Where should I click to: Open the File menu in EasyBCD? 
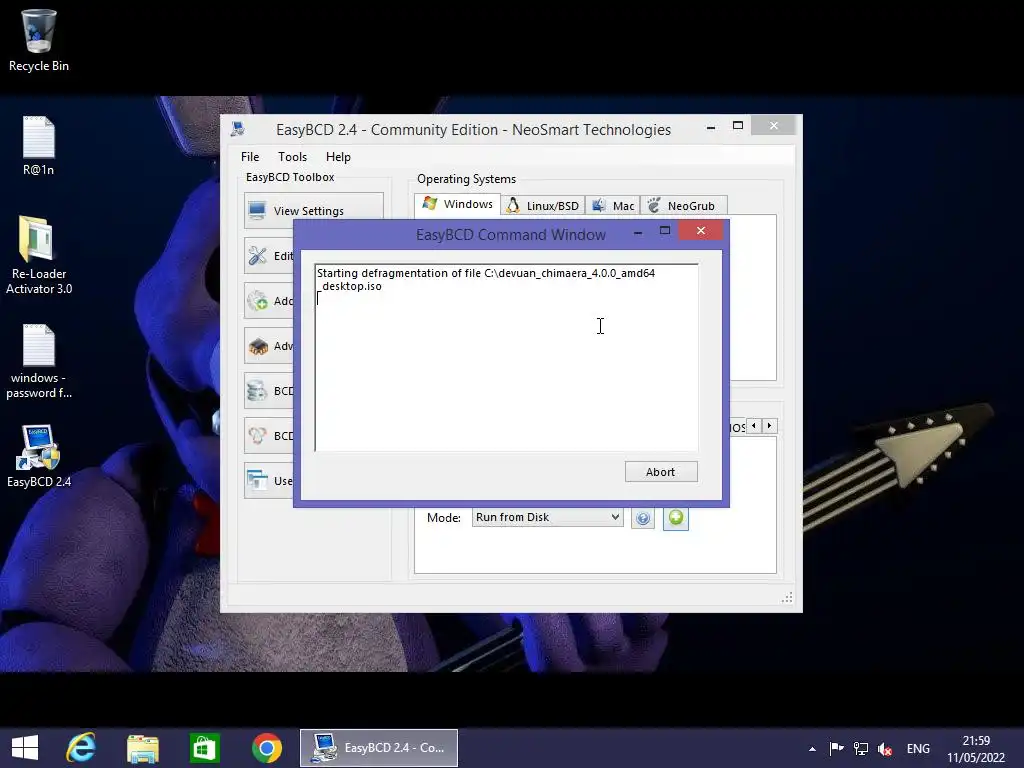(x=249, y=157)
